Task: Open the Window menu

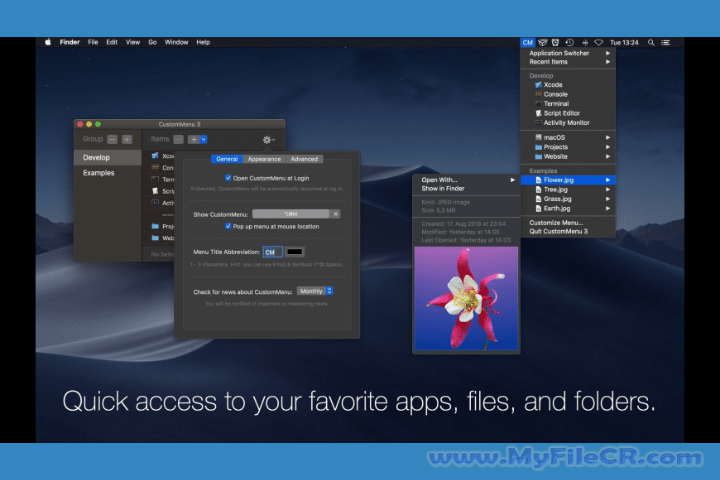Action: pyautogui.click(x=176, y=42)
